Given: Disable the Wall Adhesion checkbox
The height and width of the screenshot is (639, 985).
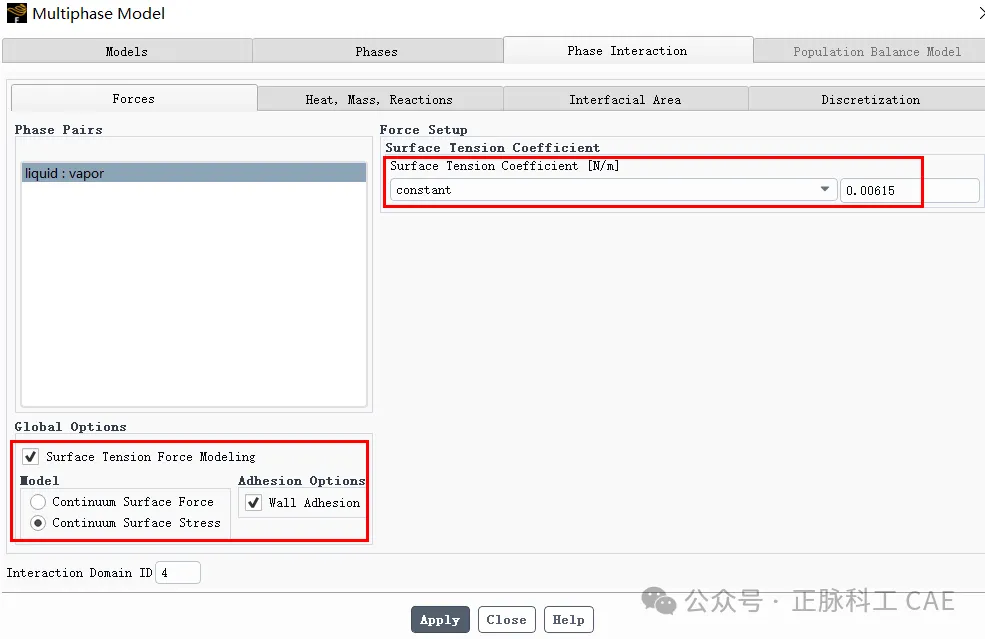Looking at the screenshot, I should coord(253,503).
